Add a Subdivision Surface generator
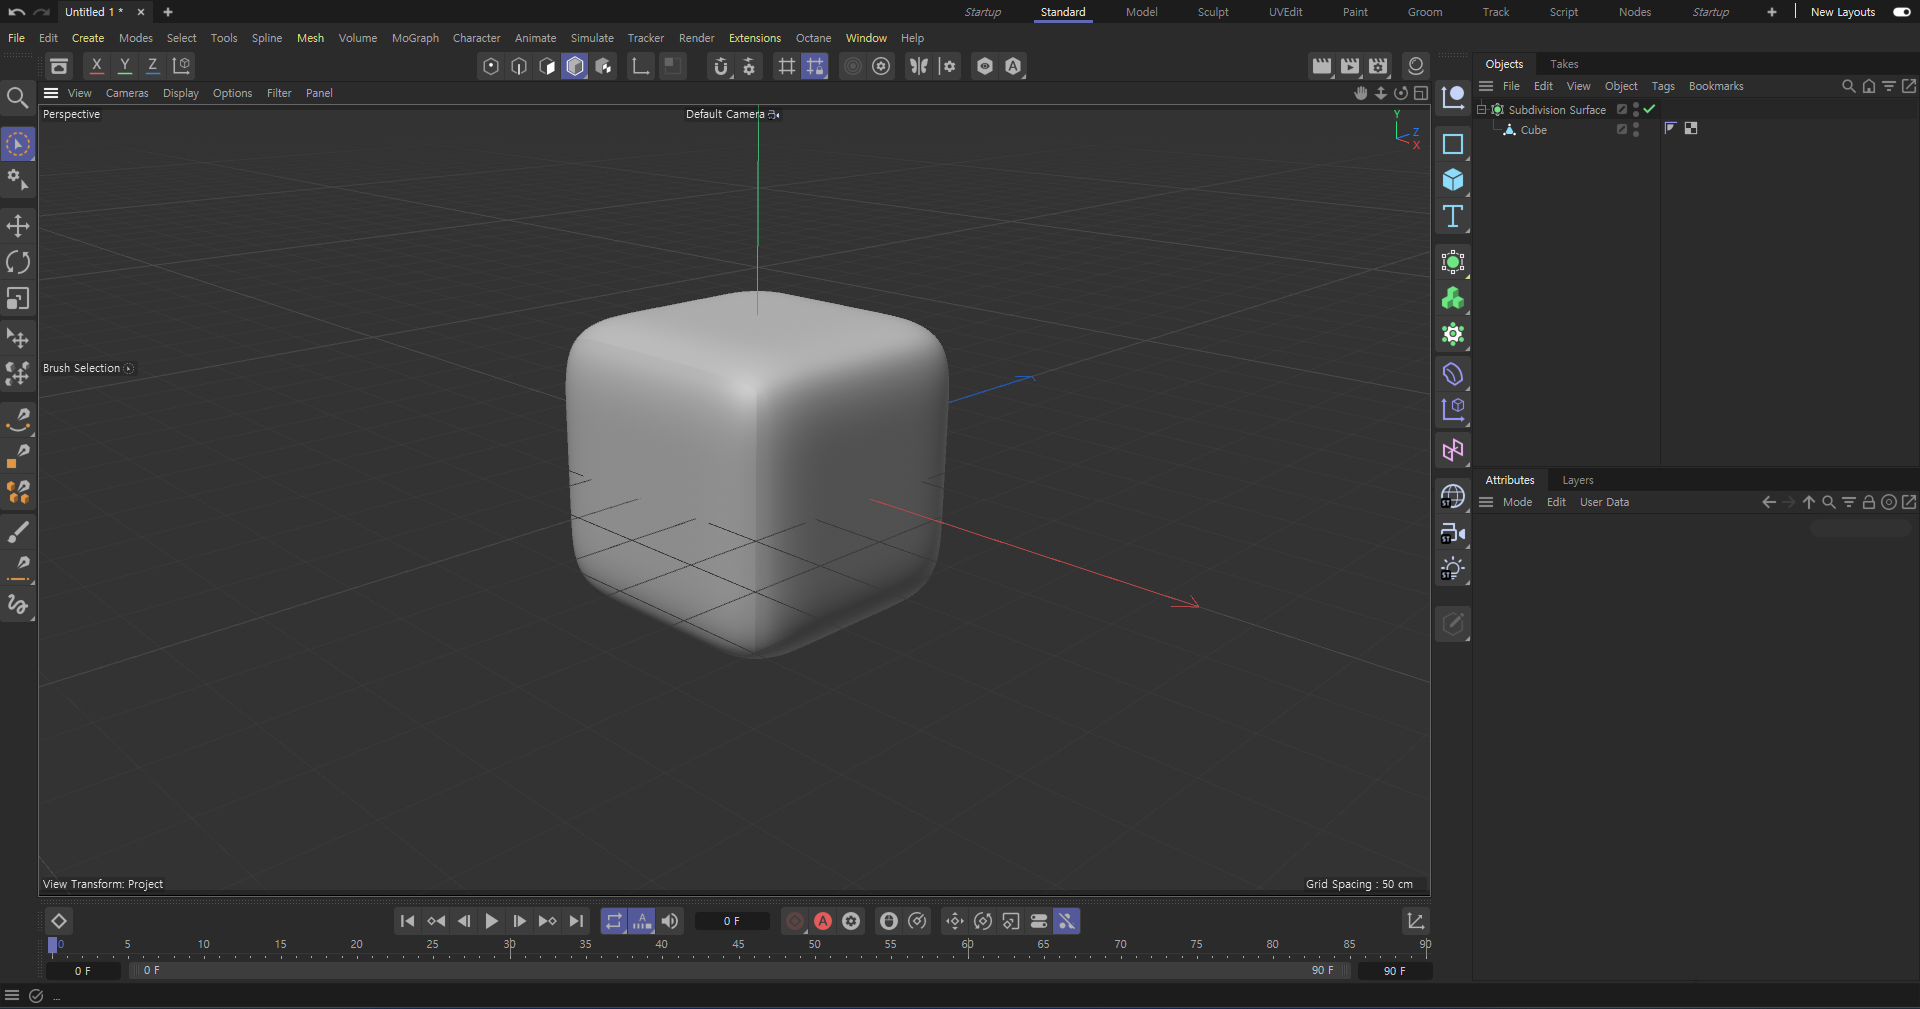 (1453, 263)
